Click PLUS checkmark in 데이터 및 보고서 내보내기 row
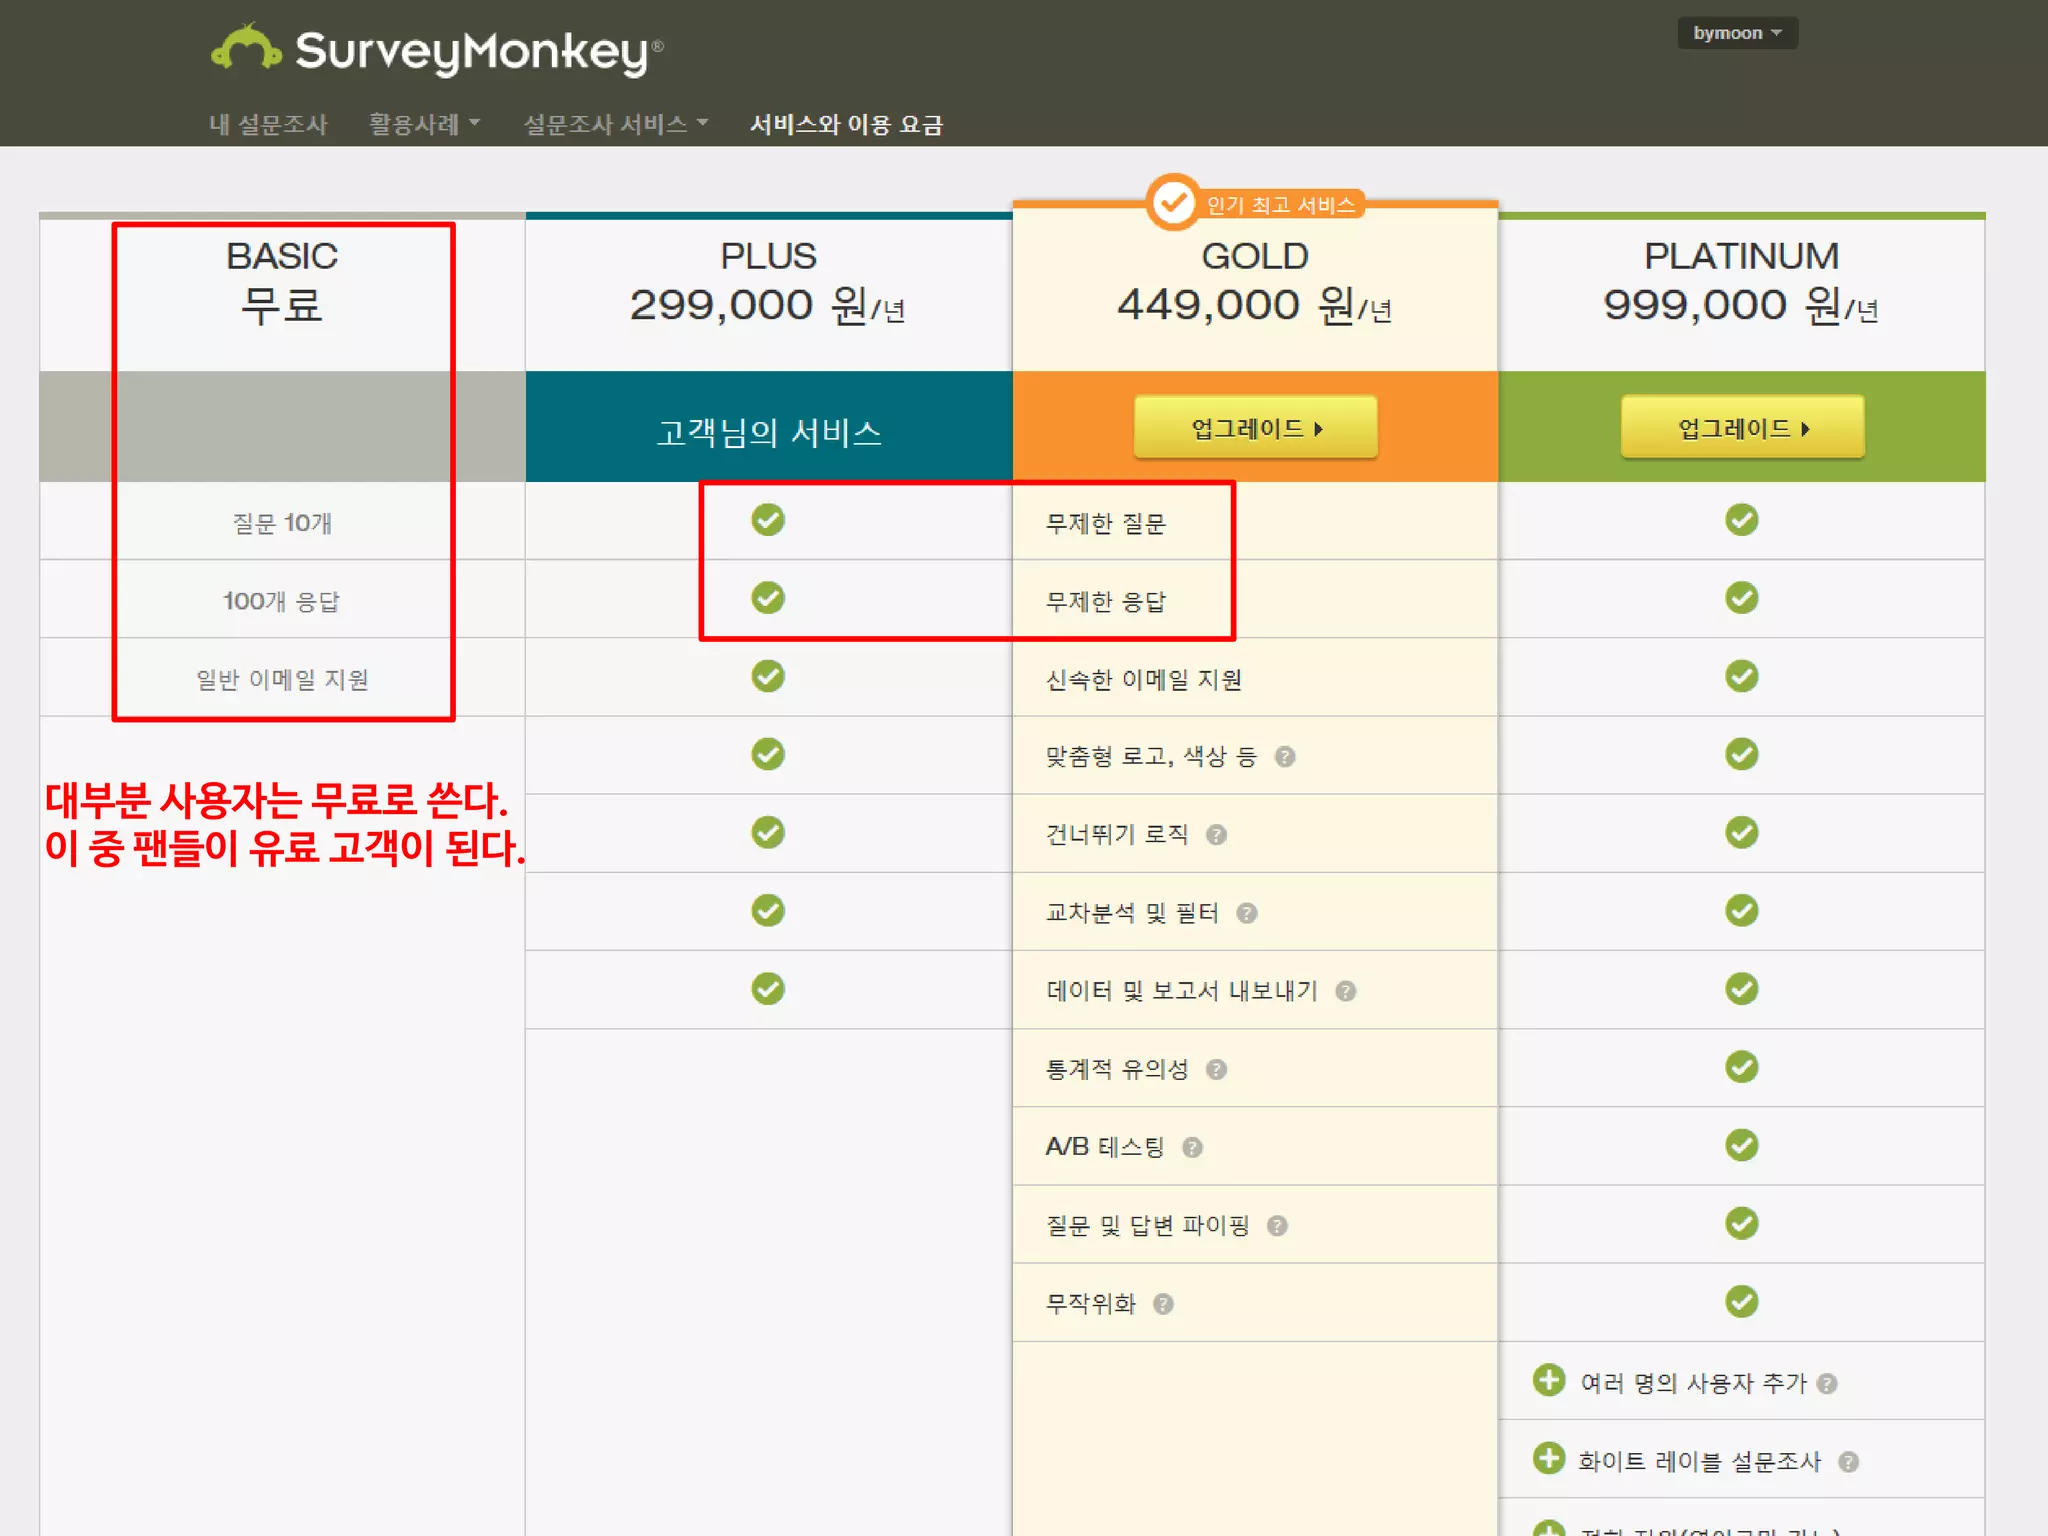Image resolution: width=2048 pixels, height=1536 pixels. (x=768, y=989)
